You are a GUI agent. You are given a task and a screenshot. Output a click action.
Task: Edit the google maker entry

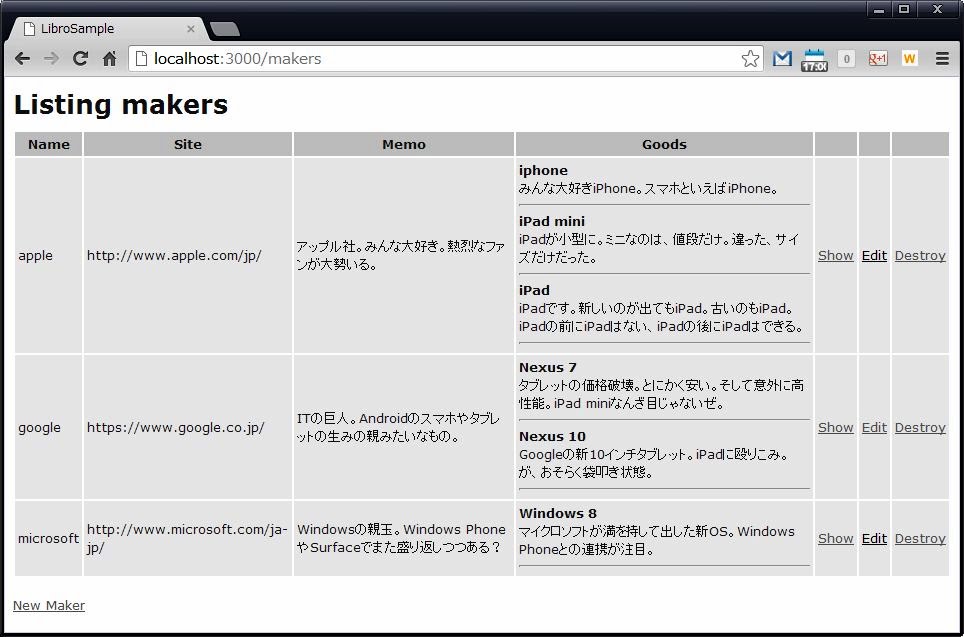coord(874,427)
